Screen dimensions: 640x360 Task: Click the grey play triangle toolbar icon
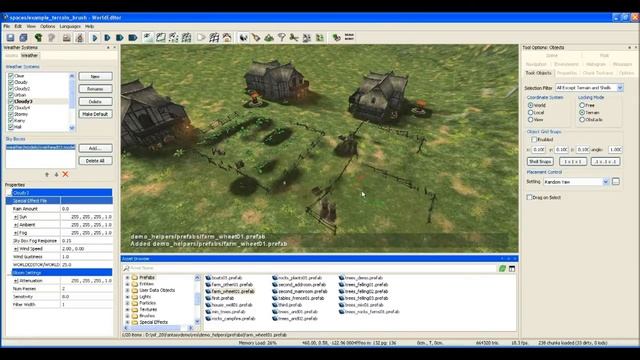[201, 38]
